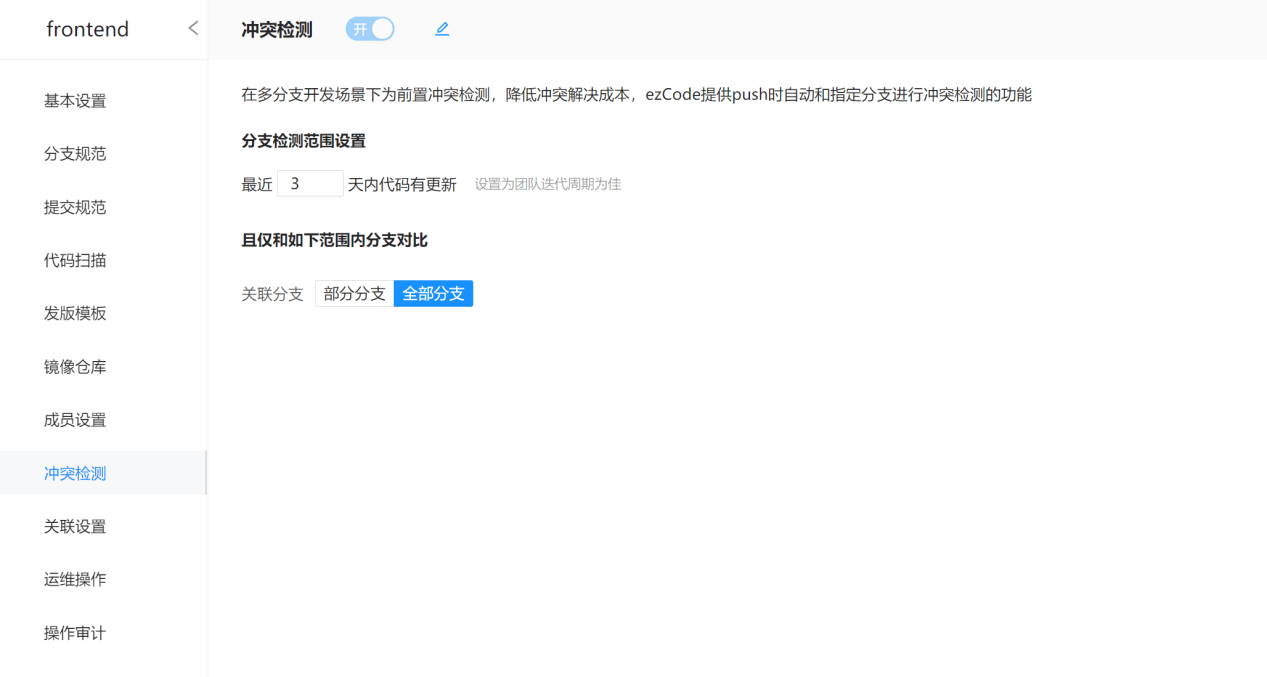Open 成员设置 in the sidebar

pos(75,420)
